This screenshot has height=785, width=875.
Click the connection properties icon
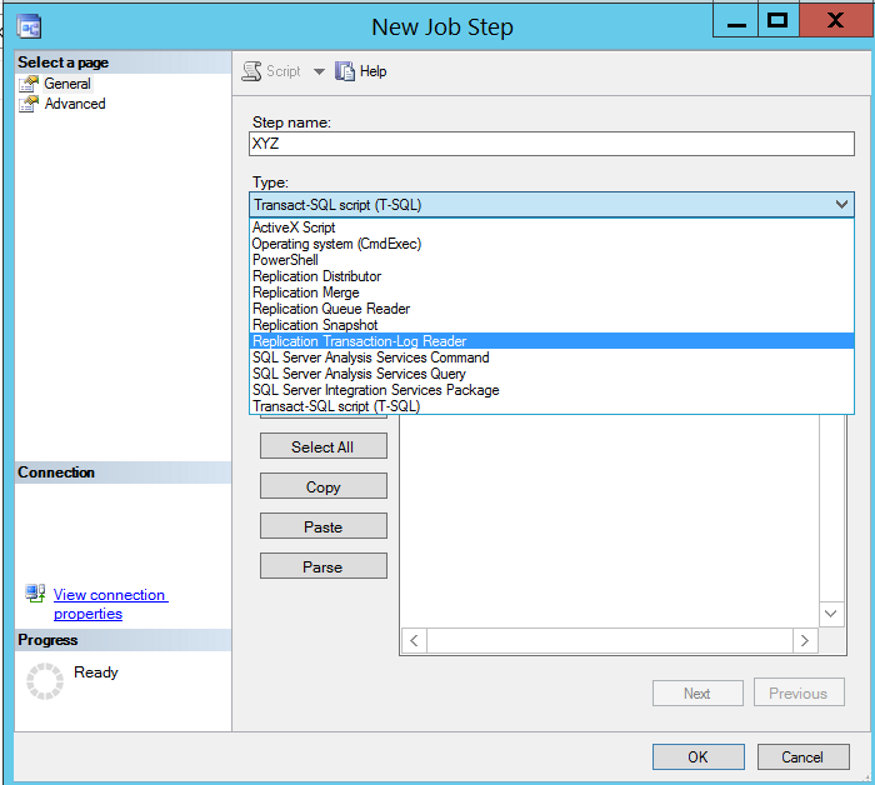point(35,593)
